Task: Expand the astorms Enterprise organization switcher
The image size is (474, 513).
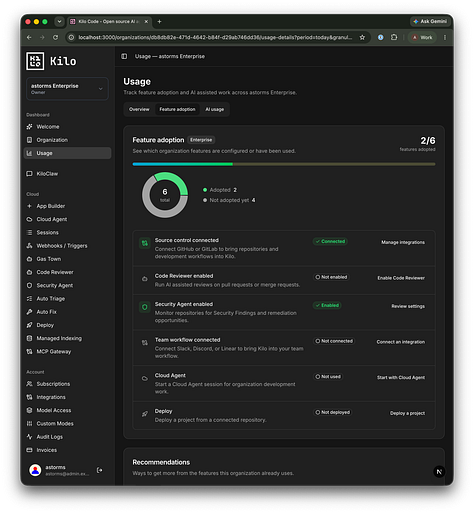Action: pyautogui.click(x=67, y=89)
